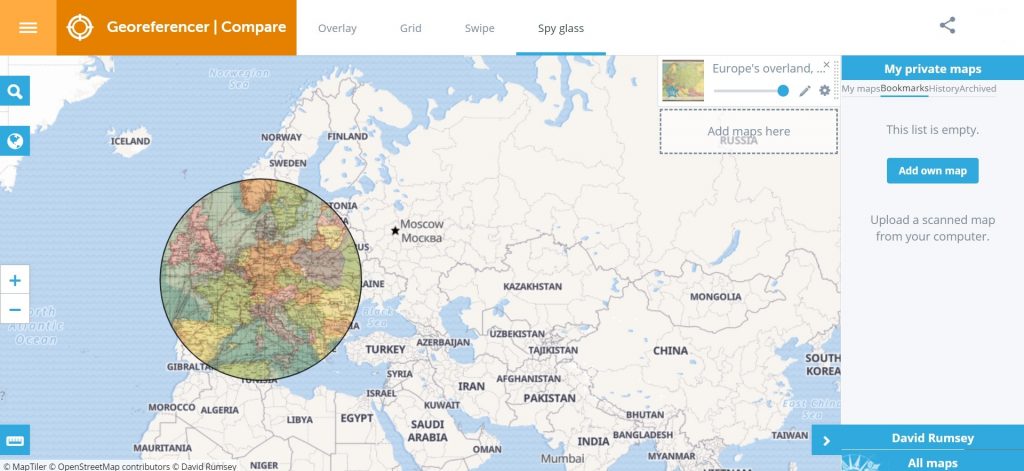Edit the Europe's overland map with pencil
Screen dimensions: 1024x471
[x=805, y=91]
